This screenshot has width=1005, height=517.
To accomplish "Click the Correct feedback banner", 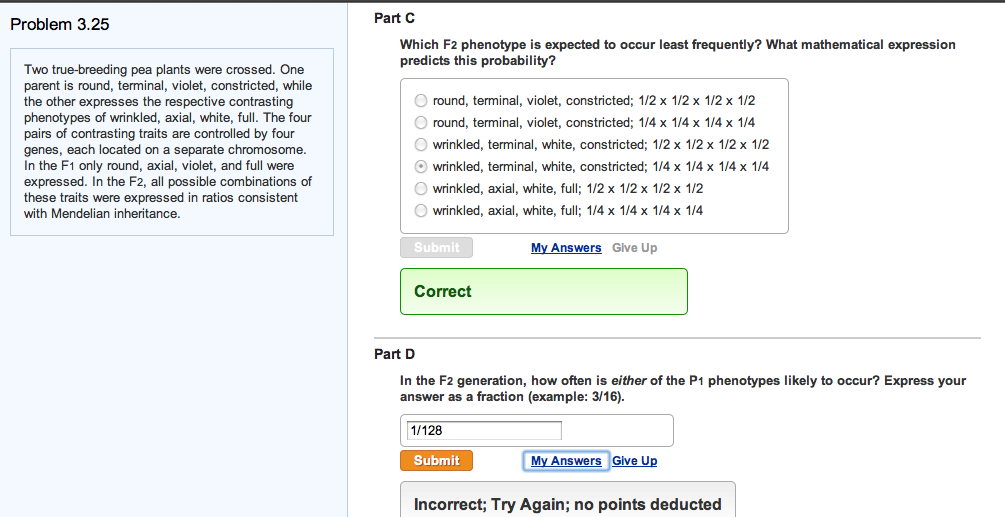I will [544, 291].
